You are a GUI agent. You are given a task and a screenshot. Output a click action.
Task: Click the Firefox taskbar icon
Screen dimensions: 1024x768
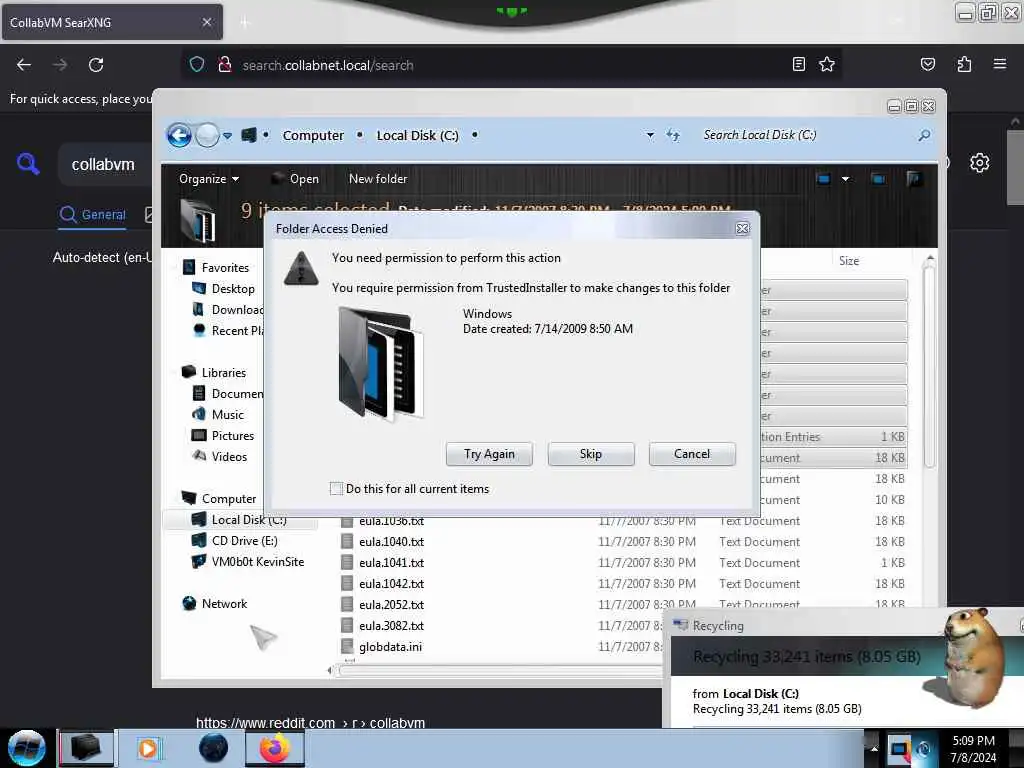(x=275, y=748)
